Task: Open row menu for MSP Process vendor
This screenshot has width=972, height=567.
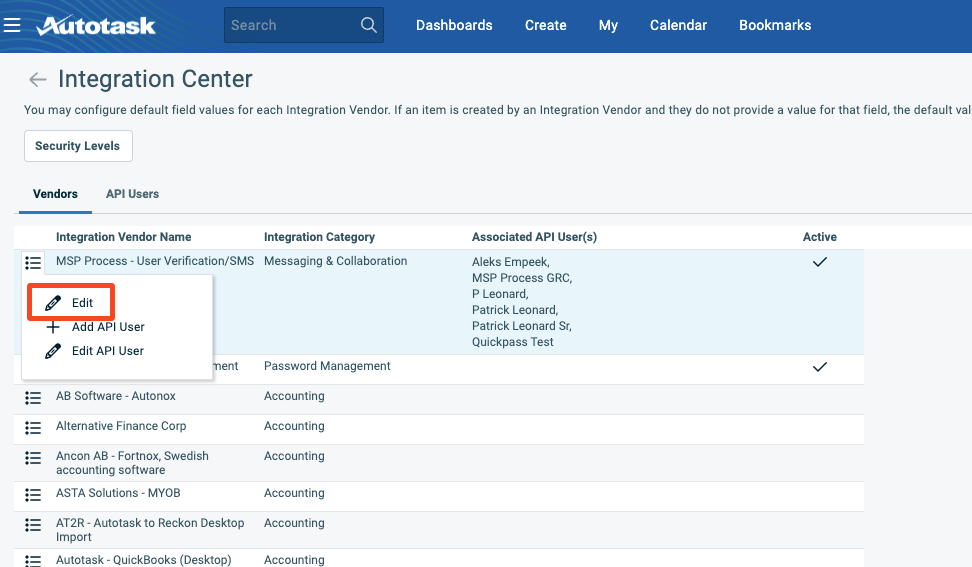Action: tap(33, 263)
